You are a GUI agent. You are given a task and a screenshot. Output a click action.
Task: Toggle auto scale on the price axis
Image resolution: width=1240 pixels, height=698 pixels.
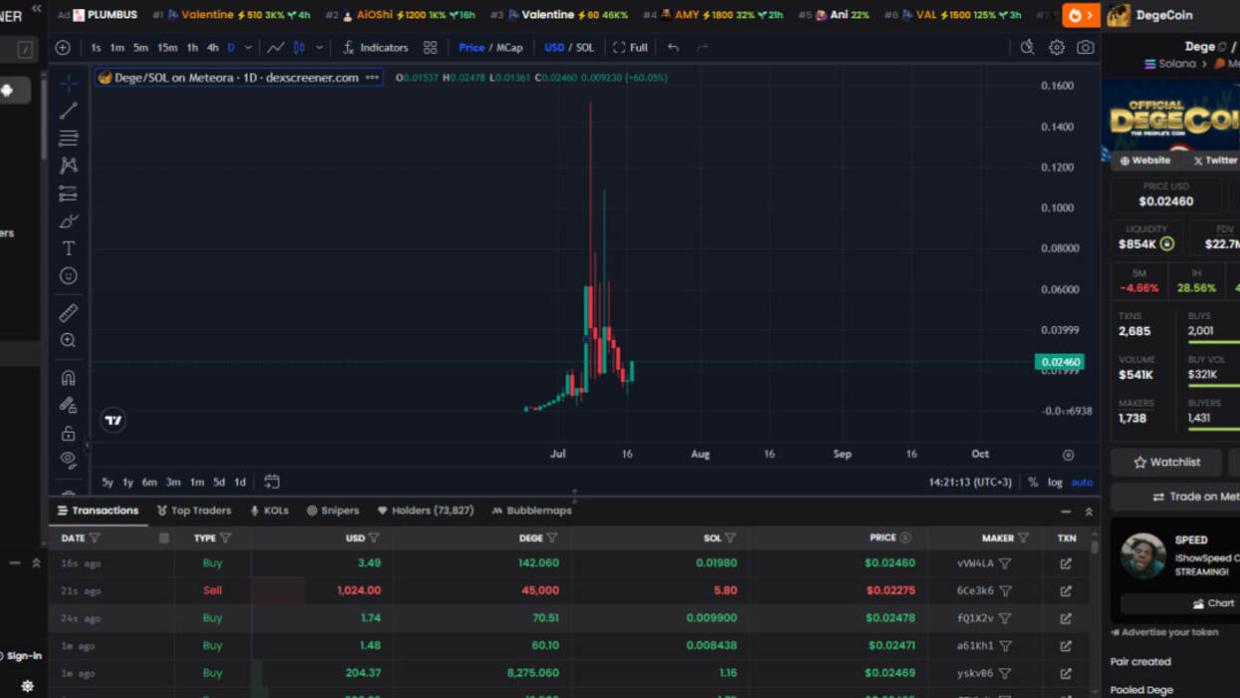(1082, 482)
